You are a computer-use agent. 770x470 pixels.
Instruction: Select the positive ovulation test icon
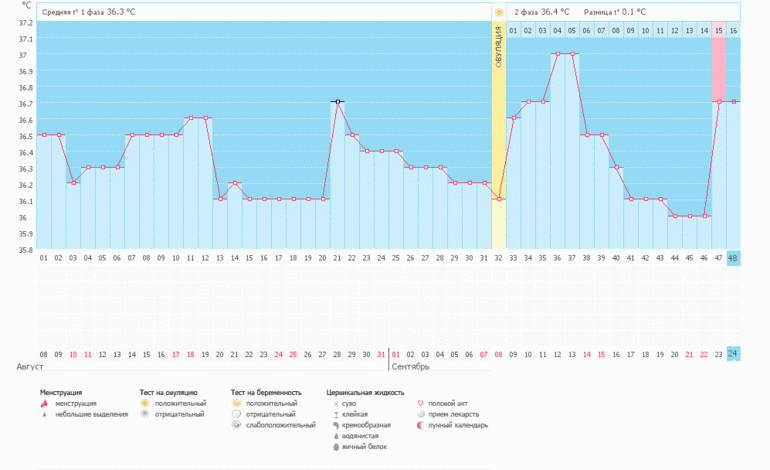[x=145, y=403]
